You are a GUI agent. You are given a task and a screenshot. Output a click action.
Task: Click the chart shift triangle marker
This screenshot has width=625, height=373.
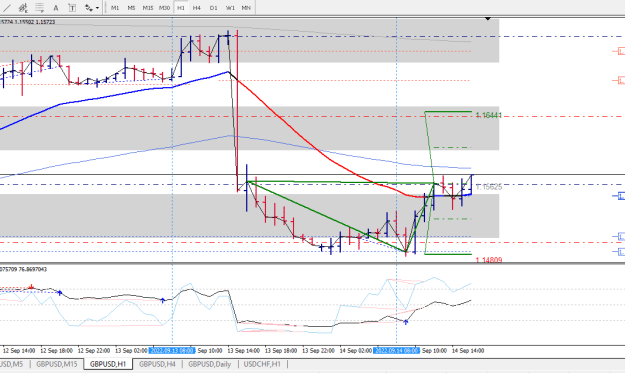tap(487, 19)
